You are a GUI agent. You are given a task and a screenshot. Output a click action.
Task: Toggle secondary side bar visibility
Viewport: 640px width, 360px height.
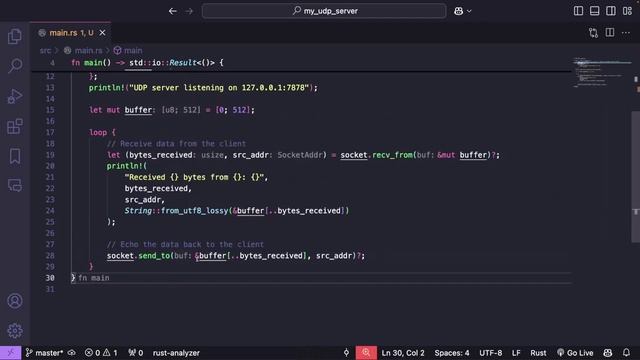click(x=611, y=11)
